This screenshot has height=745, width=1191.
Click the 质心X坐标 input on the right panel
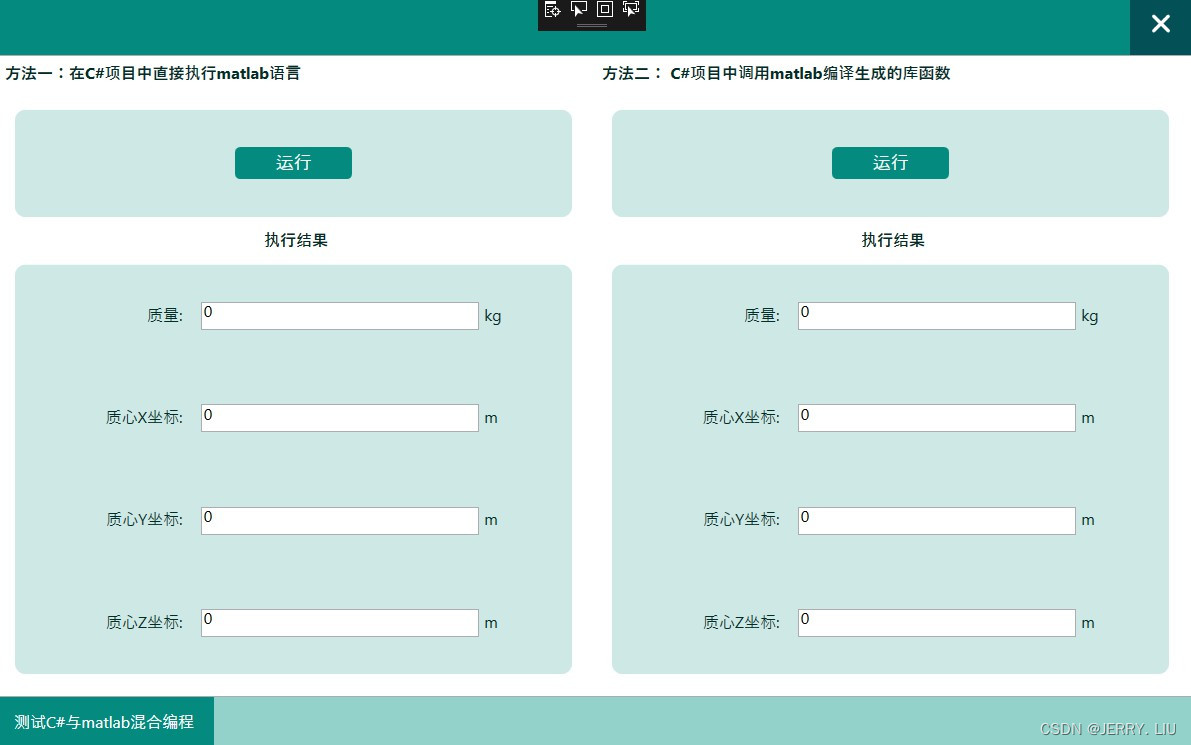pos(936,417)
